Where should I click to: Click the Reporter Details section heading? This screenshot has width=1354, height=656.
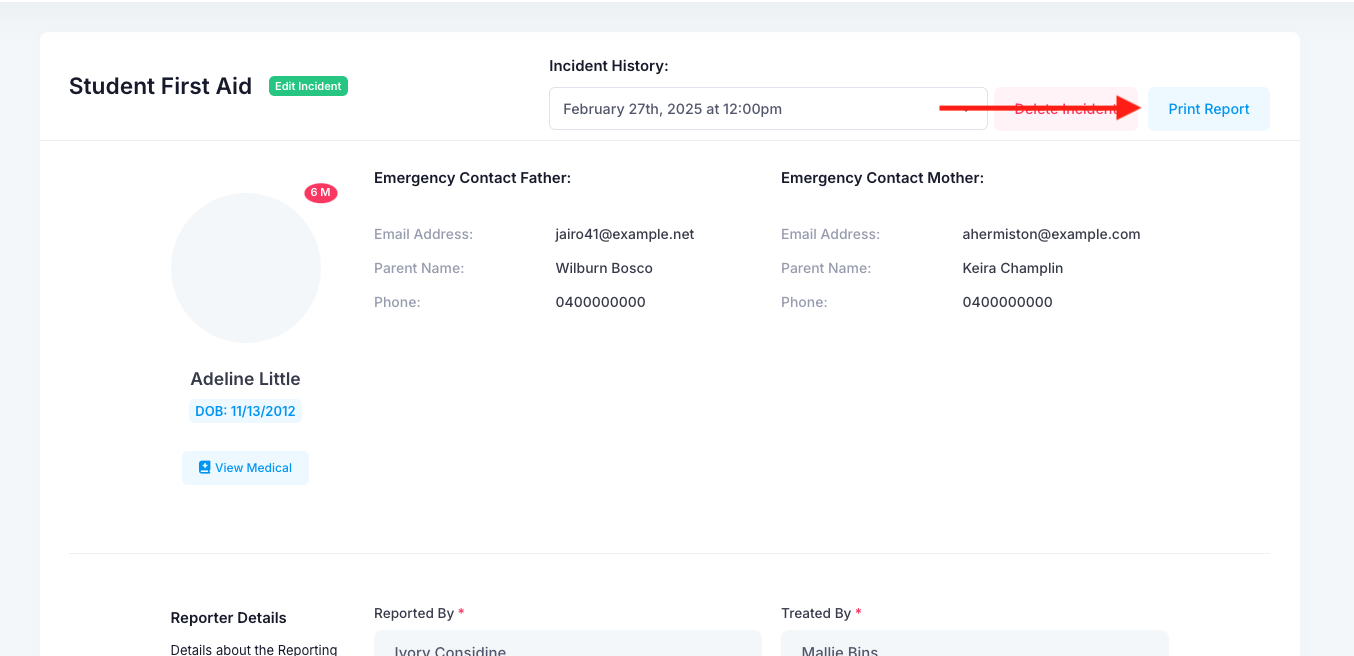tap(229, 618)
